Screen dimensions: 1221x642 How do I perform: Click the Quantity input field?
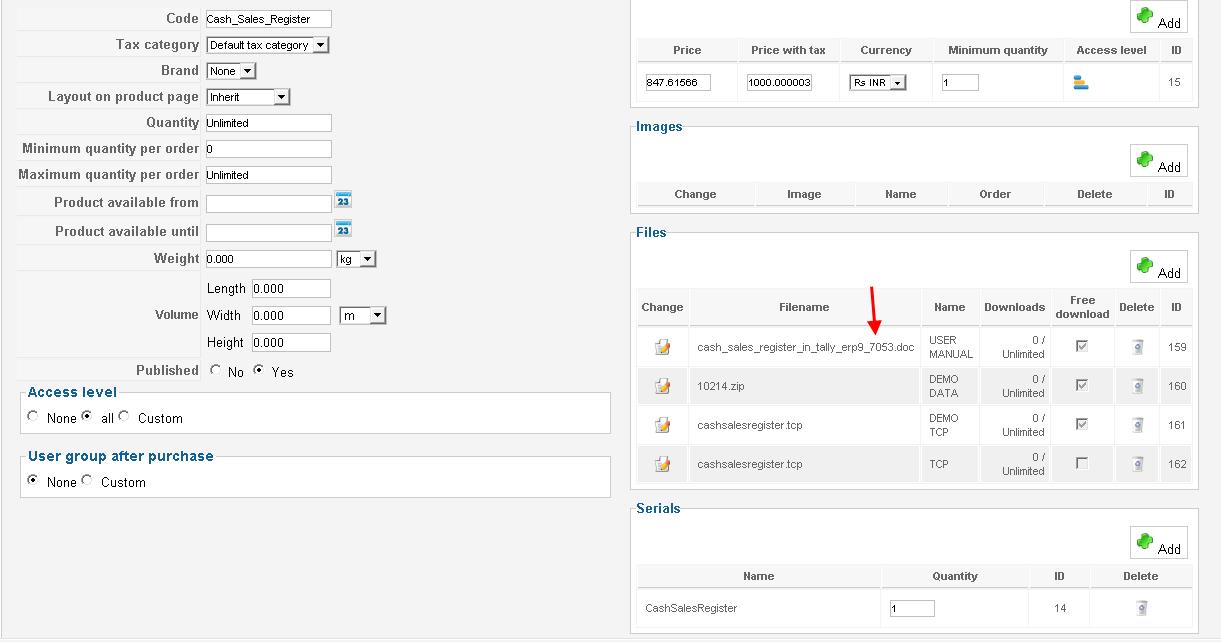coord(268,123)
